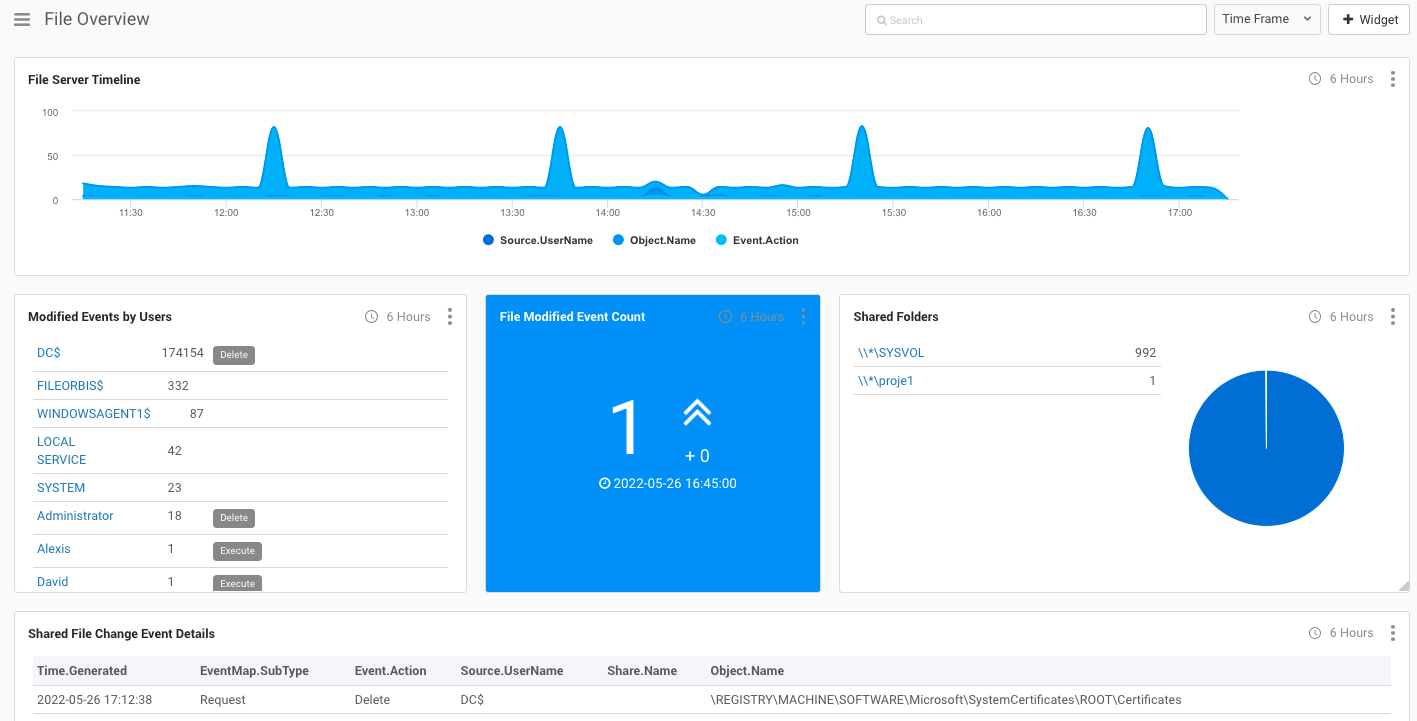Screen dimensions: 1417x721
Task: Open the David user link
Action: [53, 582]
